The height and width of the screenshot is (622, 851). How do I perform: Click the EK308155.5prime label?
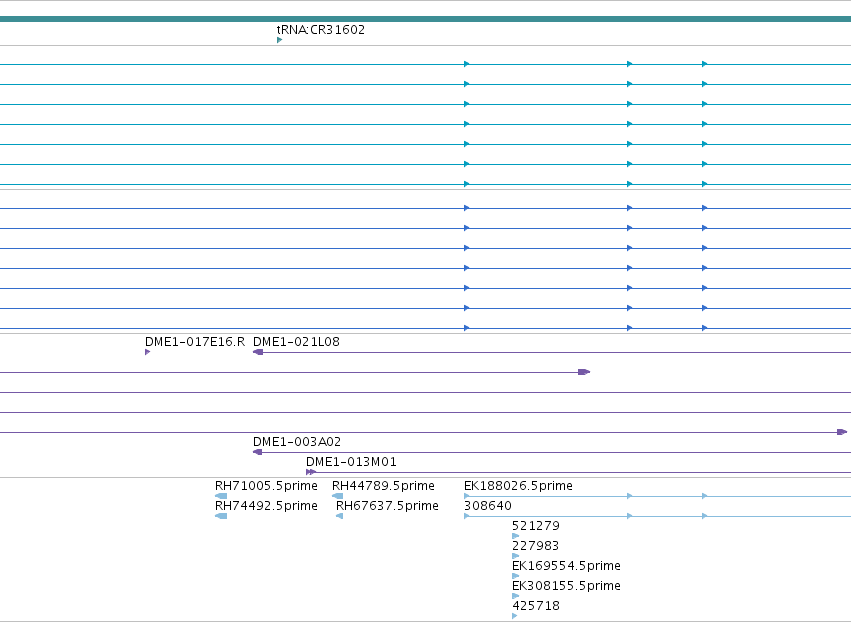(x=566, y=586)
